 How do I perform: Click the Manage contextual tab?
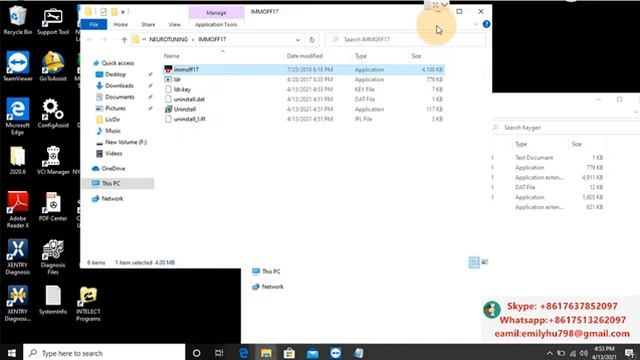pyautogui.click(x=216, y=13)
